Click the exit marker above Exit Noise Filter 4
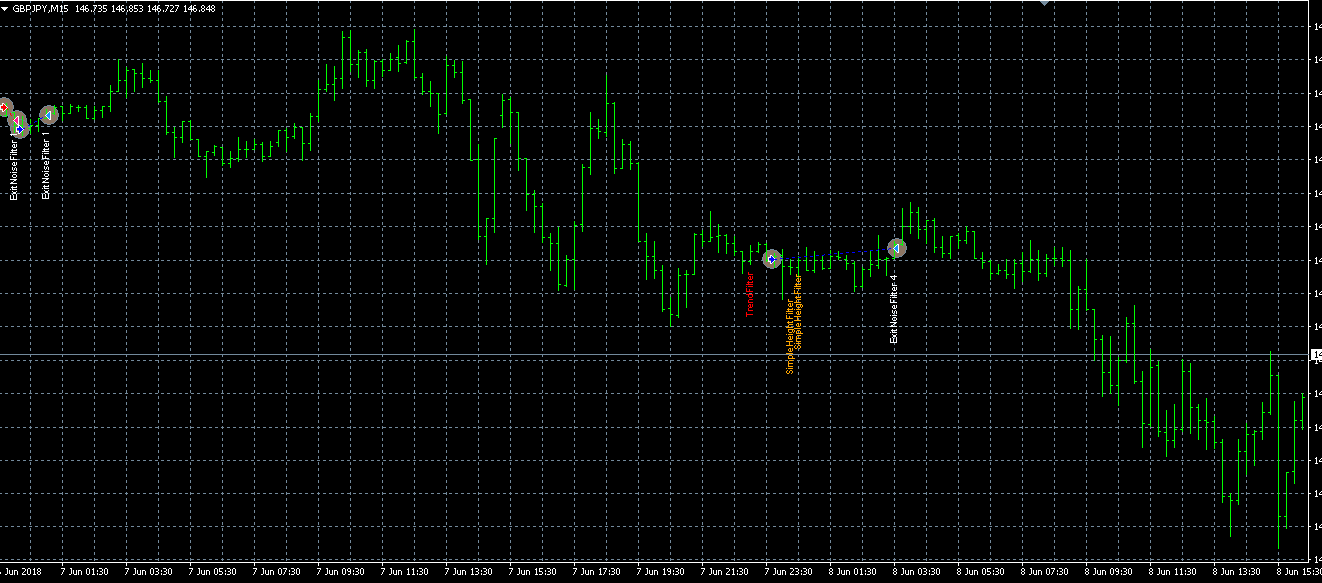This screenshot has height=583, width=1322. tap(897, 247)
